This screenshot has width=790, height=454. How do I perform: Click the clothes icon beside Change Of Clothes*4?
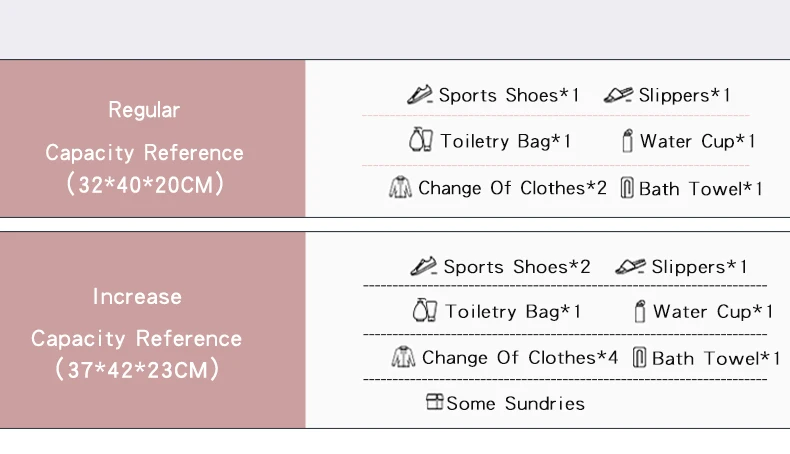point(403,357)
